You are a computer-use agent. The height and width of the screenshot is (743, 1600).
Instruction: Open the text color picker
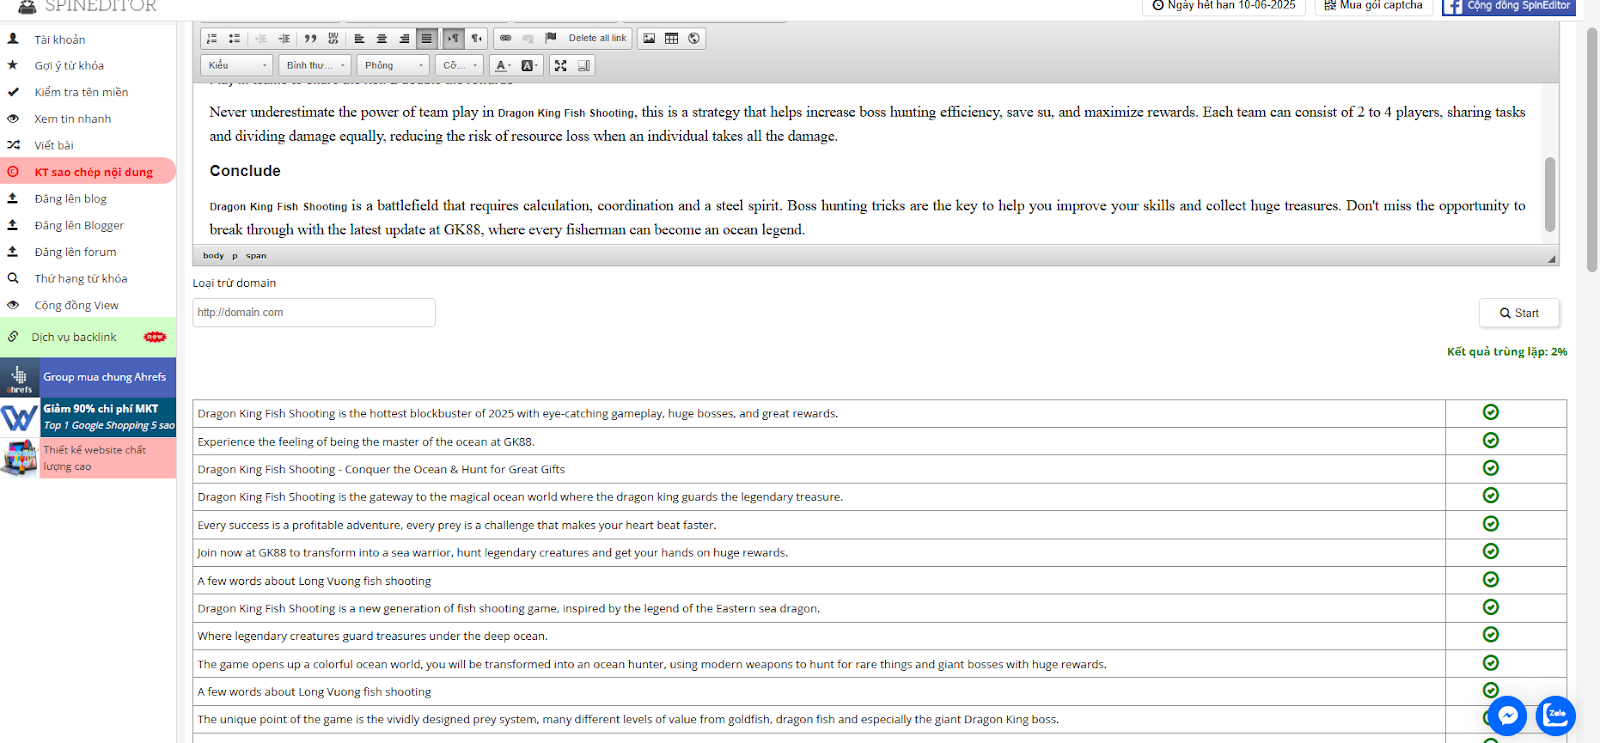point(503,65)
